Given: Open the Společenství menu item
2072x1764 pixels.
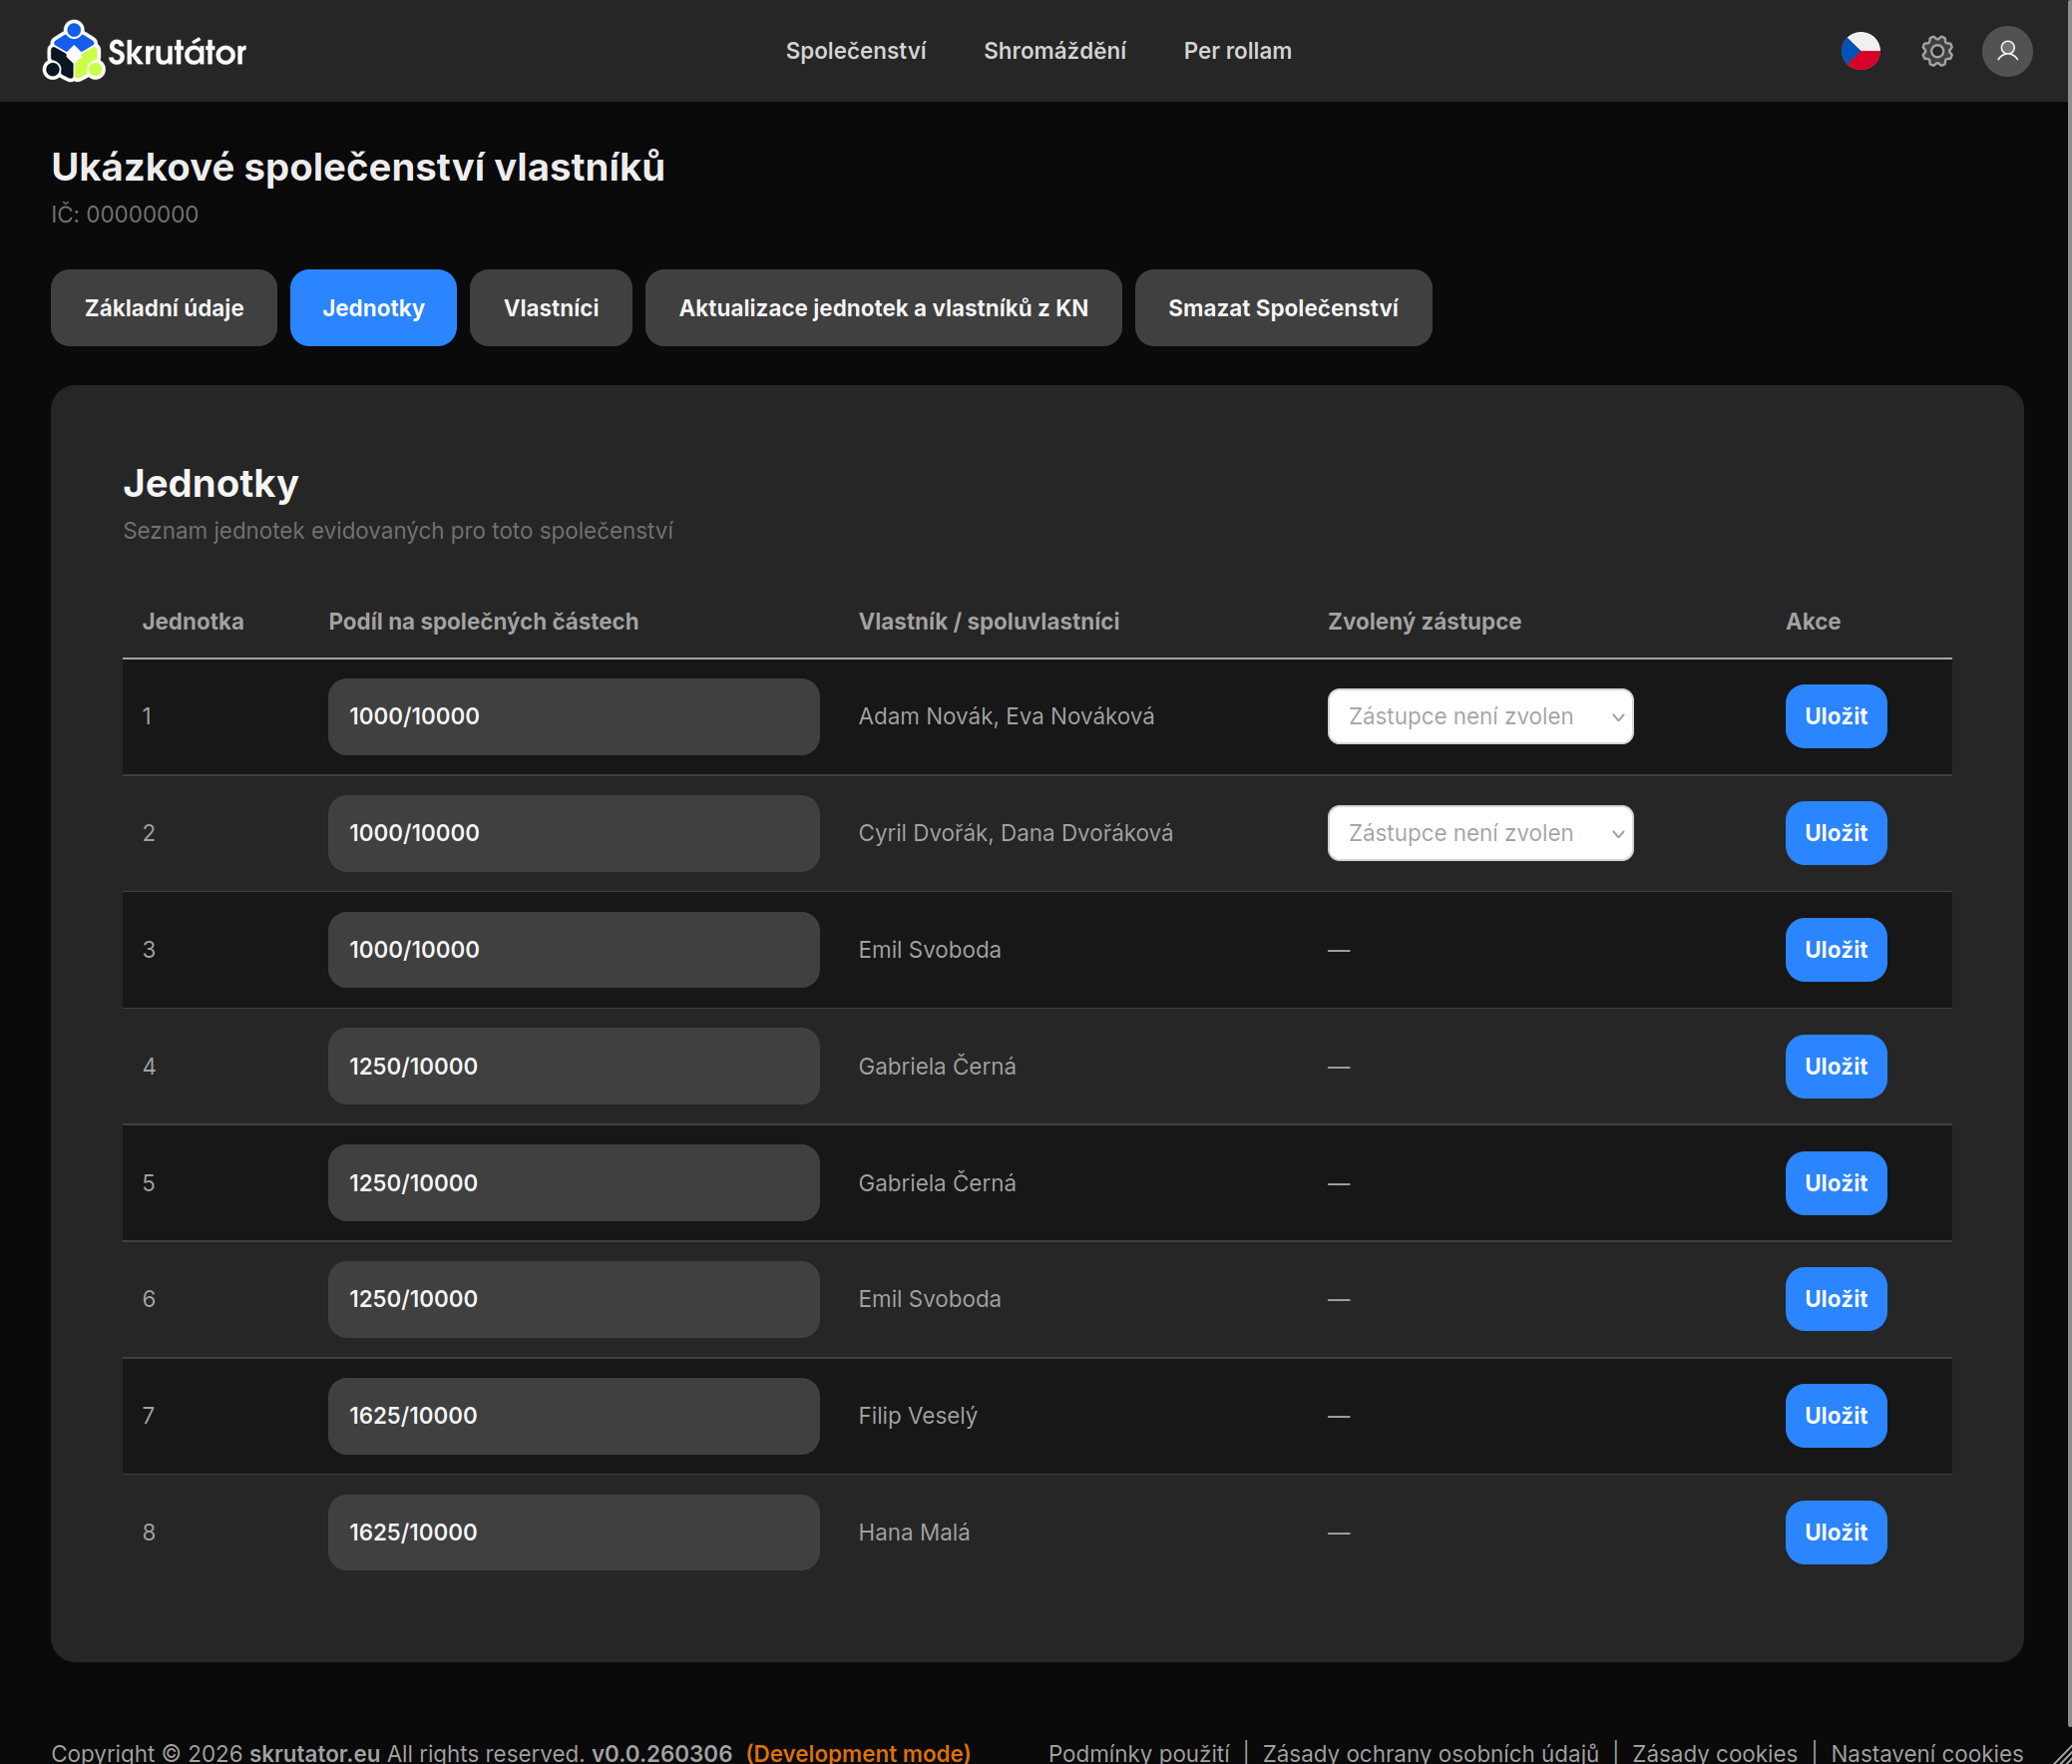Looking at the screenshot, I should click(856, 51).
